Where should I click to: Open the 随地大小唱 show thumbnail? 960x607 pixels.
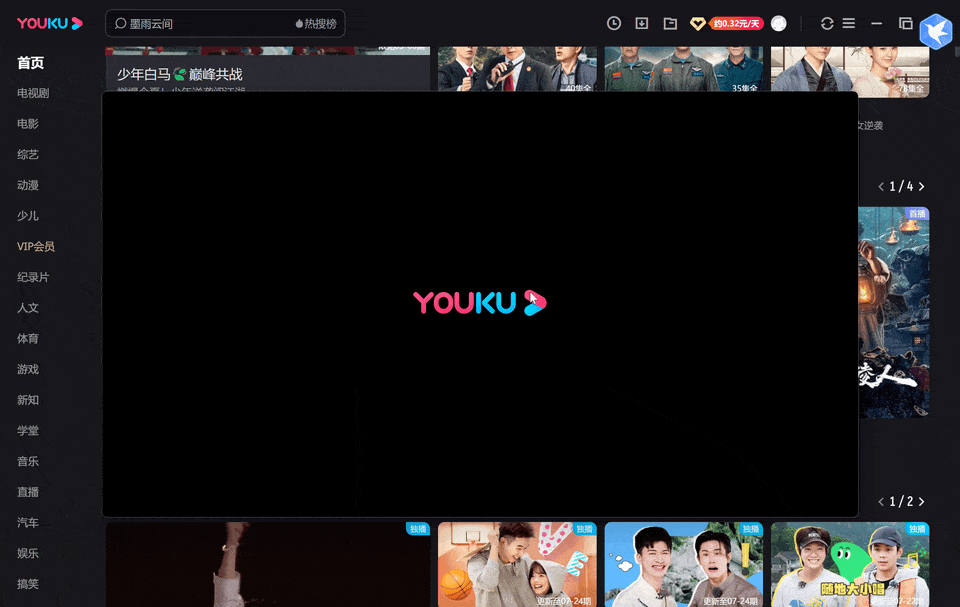tap(850, 564)
